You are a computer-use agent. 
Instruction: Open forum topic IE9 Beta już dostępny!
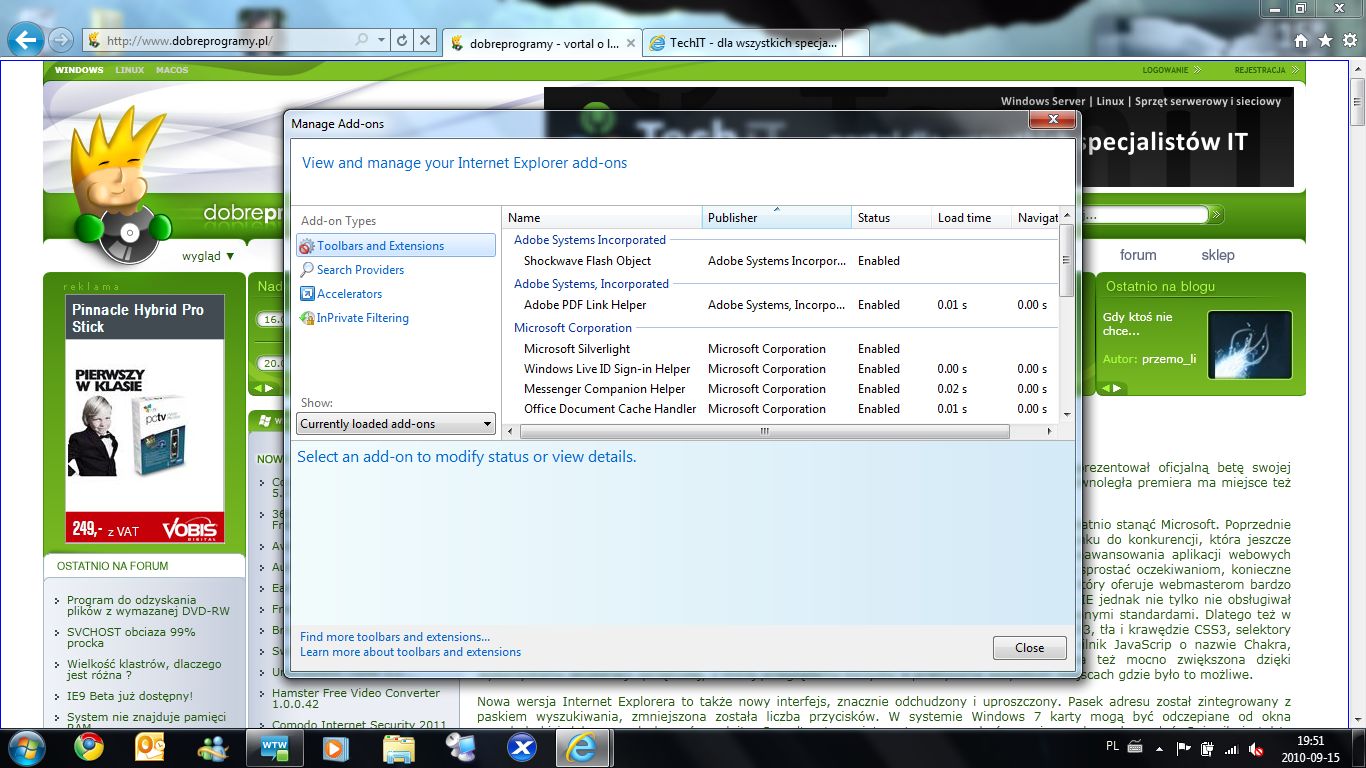tap(130, 696)
